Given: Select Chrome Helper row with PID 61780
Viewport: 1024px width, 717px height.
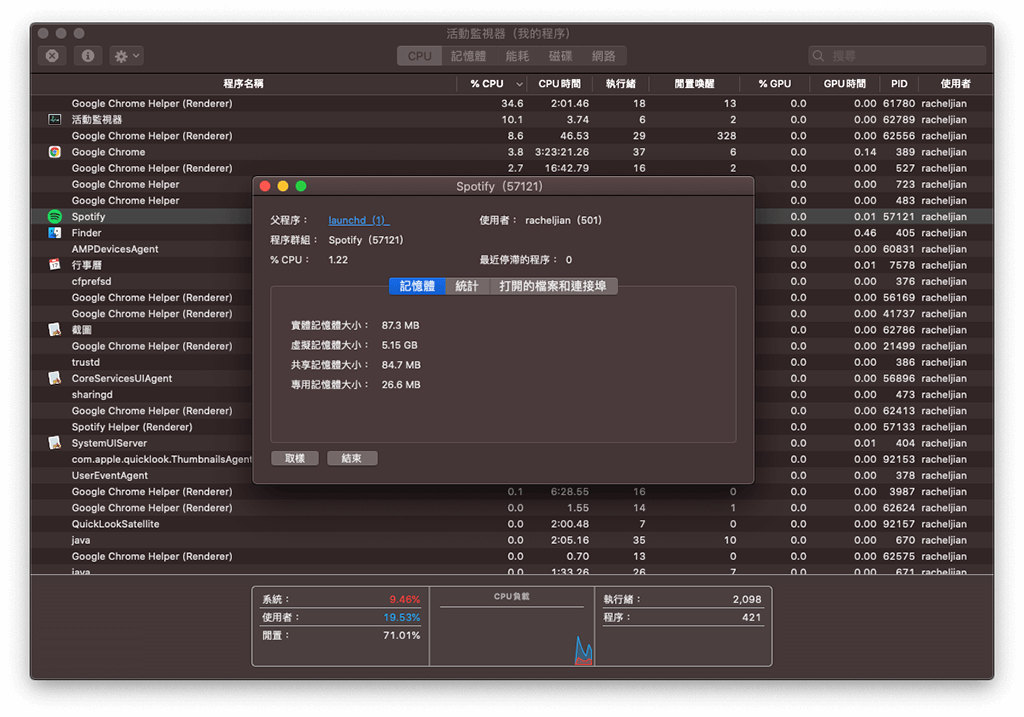Looking at the screenshot, I should click(x=512, y=103).
